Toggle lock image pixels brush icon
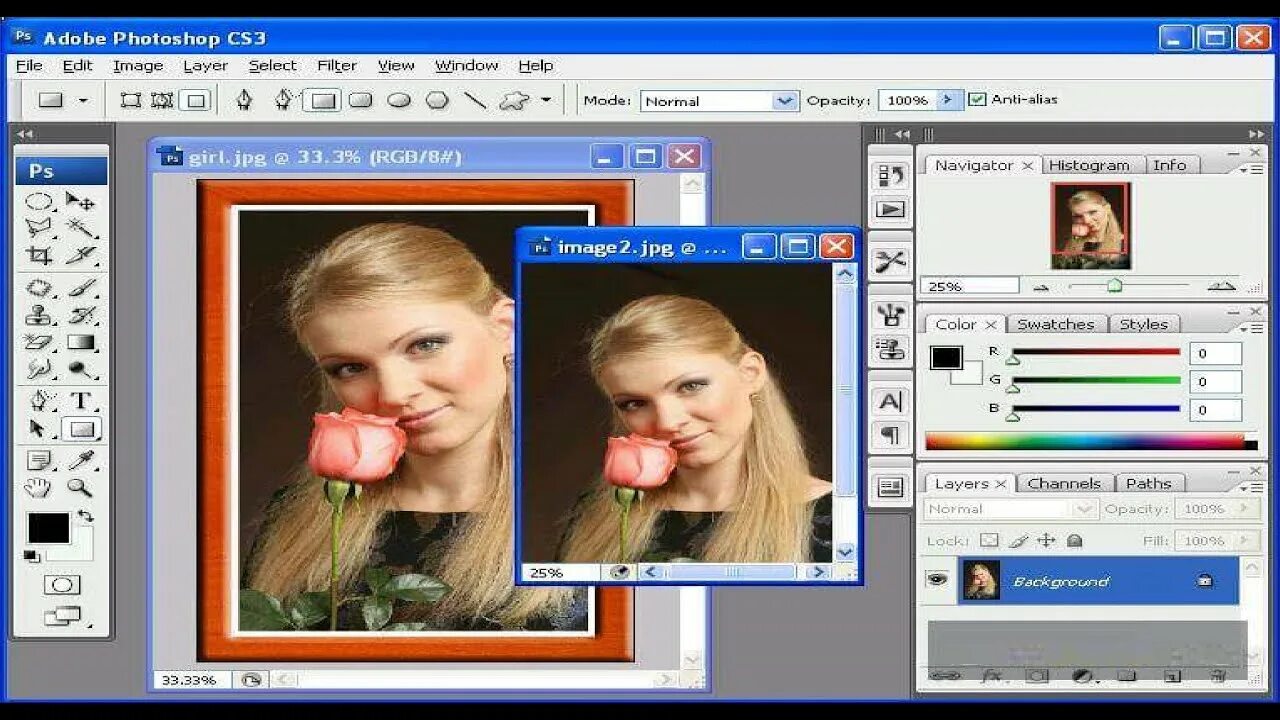Viewport: 1280px width, 720px height. [x=1018, y=540]
